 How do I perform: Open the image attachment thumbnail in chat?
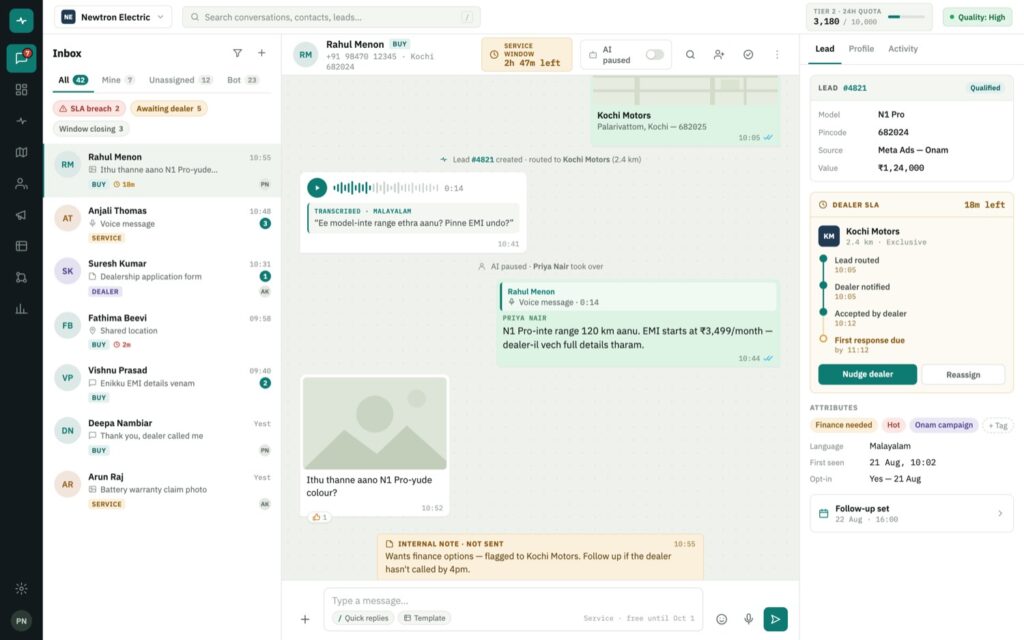click(x=374, y=423)
